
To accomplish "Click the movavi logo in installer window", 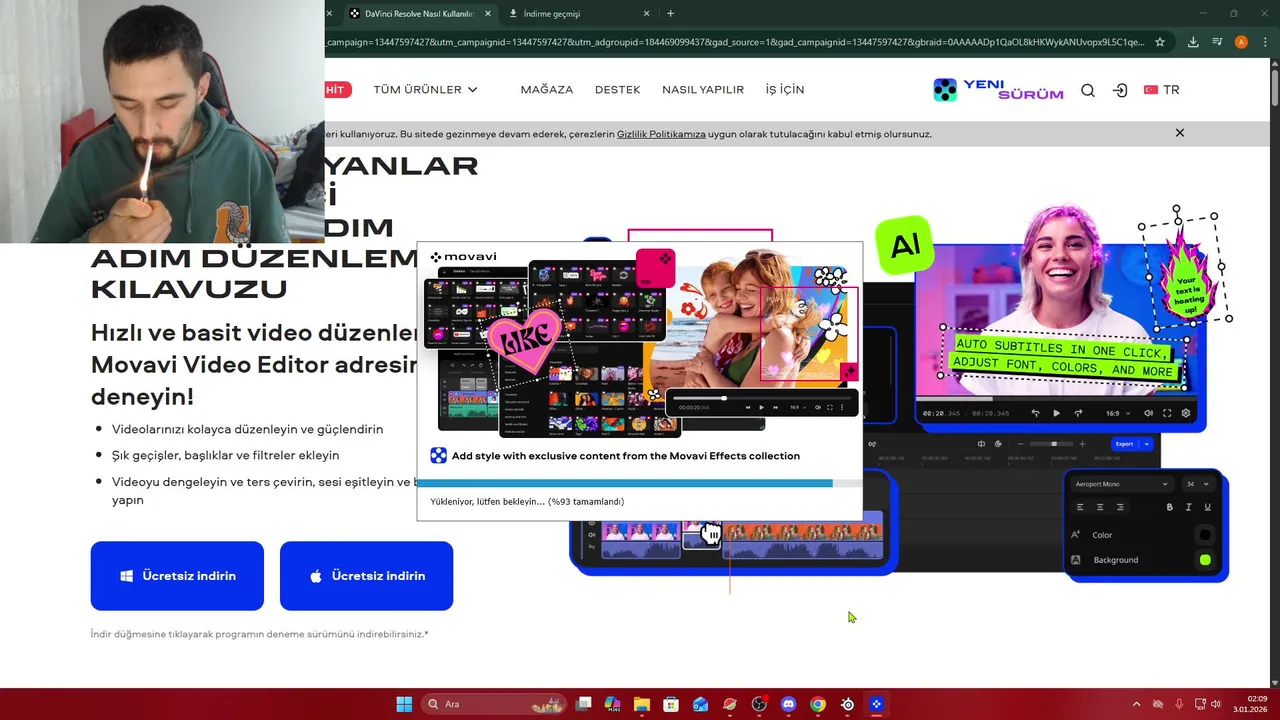I will click(463, 257).
